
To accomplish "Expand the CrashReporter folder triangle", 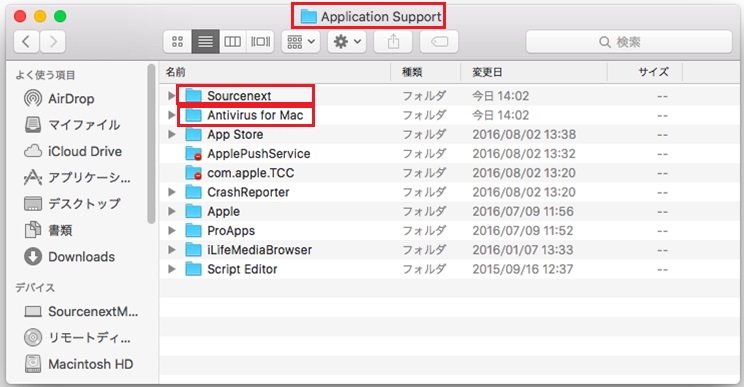I will point(171,192).
